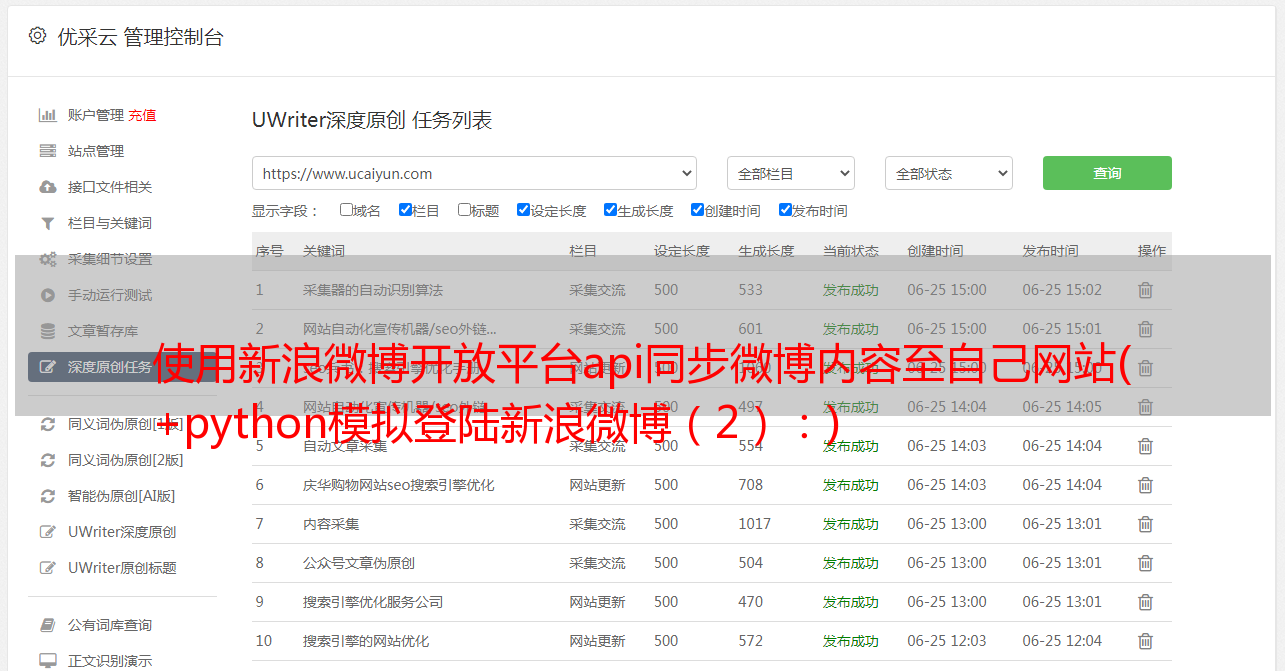Click the database icon for 文章暂存库
Viewport: 1285px width, 671px height.
click(x=47, y=331)
